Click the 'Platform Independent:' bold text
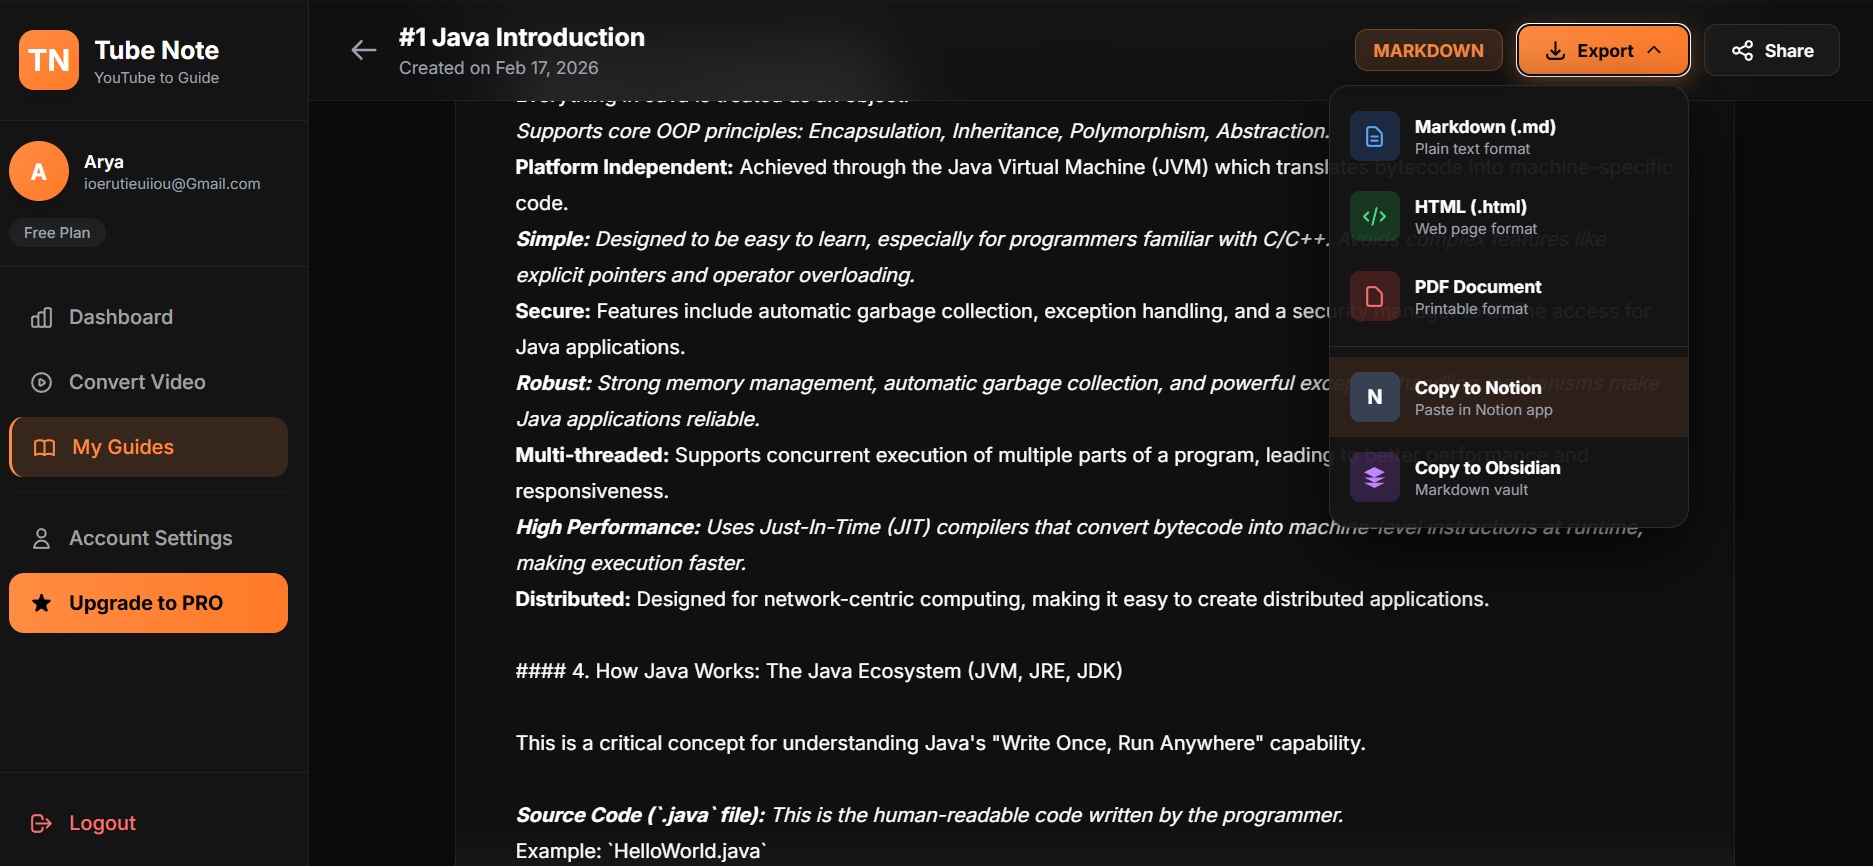The width and height of the screenshot is (1873, 866). coord(624,167)
